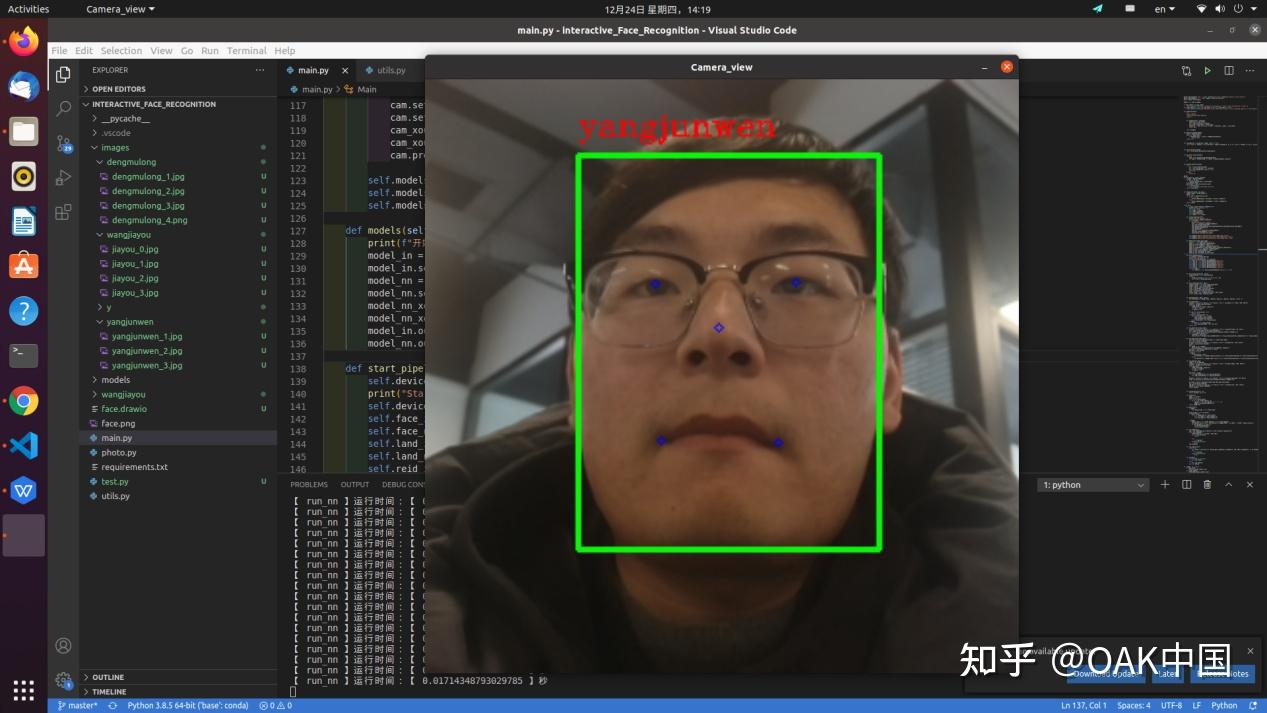Screen dimensions: 1267x713
Task: Click the master branch indicator
Action: tap(77, 705)
